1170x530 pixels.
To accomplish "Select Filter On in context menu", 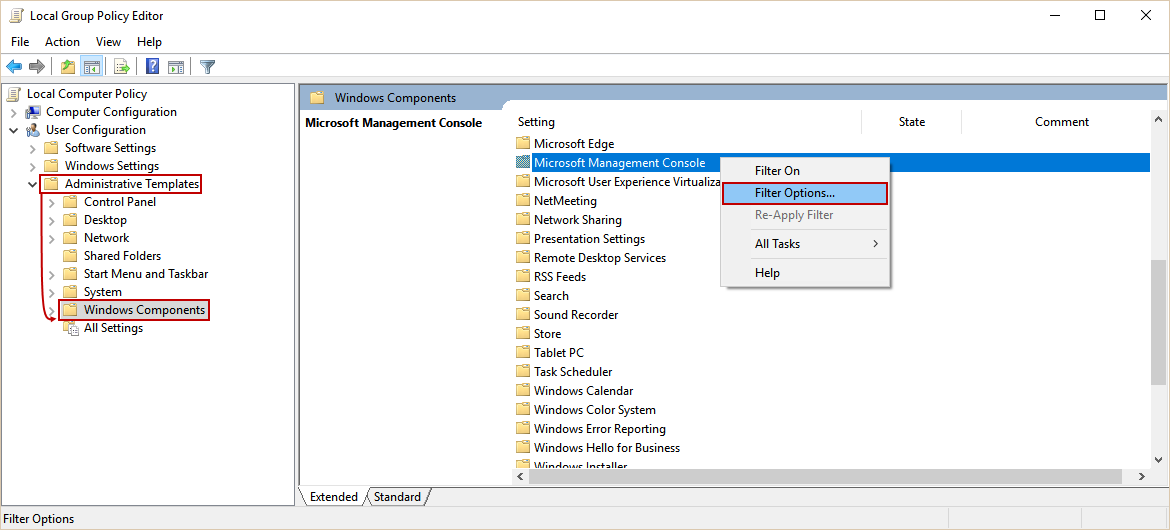I will [x=777, y=171].
